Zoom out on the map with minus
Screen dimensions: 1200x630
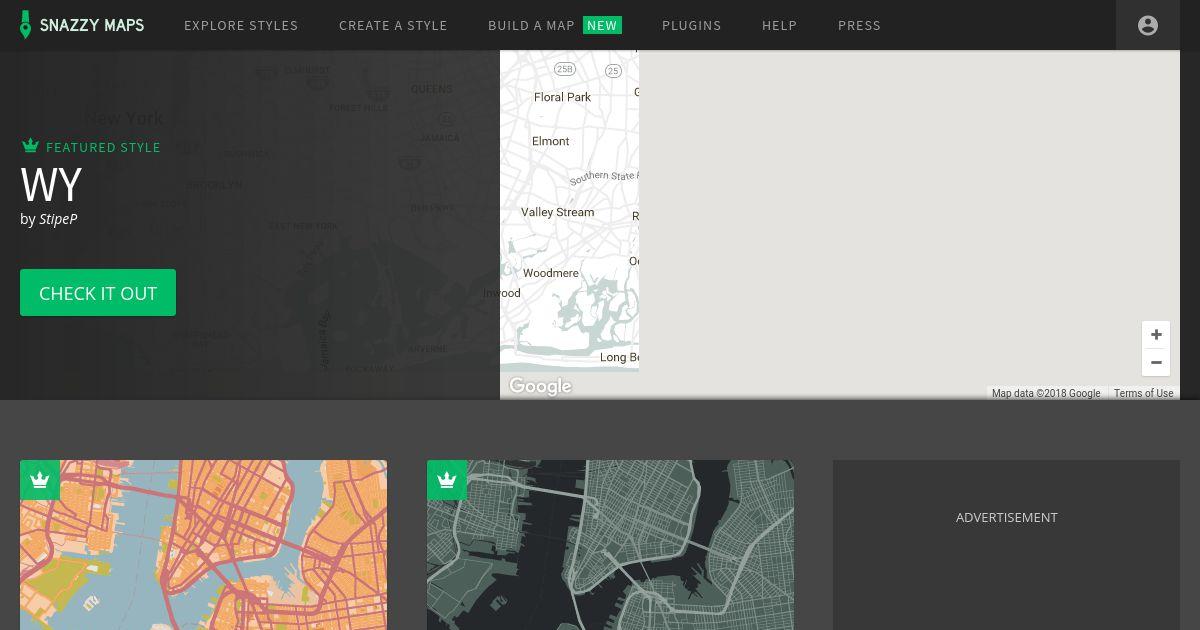[x=1156, y=362]
